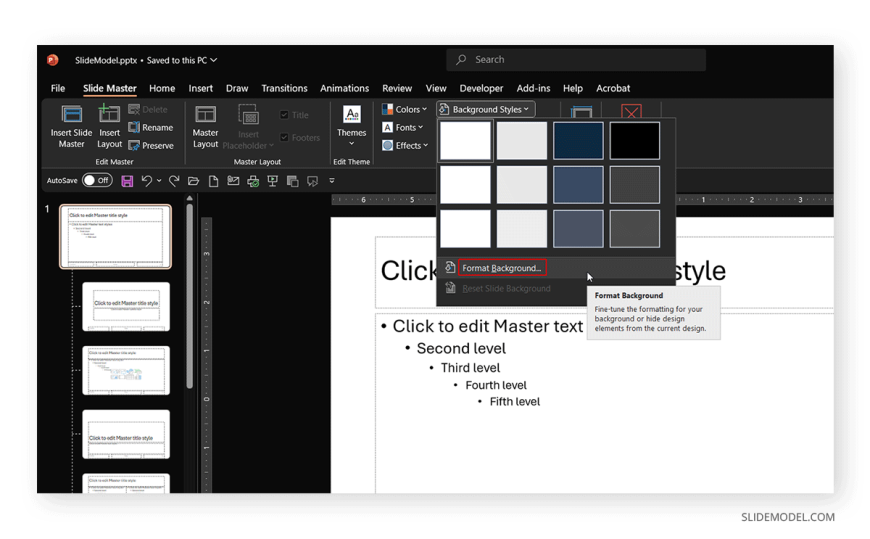Open the Help tab
Image resolution: width=870 pixels, height=539 pixels.
pyautogui.click(x=573, y=88)
